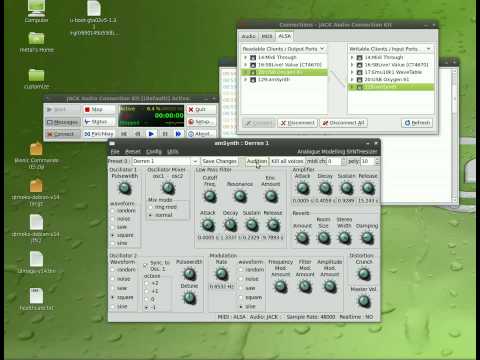Click Audition button in amSynth
480x360 pixels.
(257, 161)
